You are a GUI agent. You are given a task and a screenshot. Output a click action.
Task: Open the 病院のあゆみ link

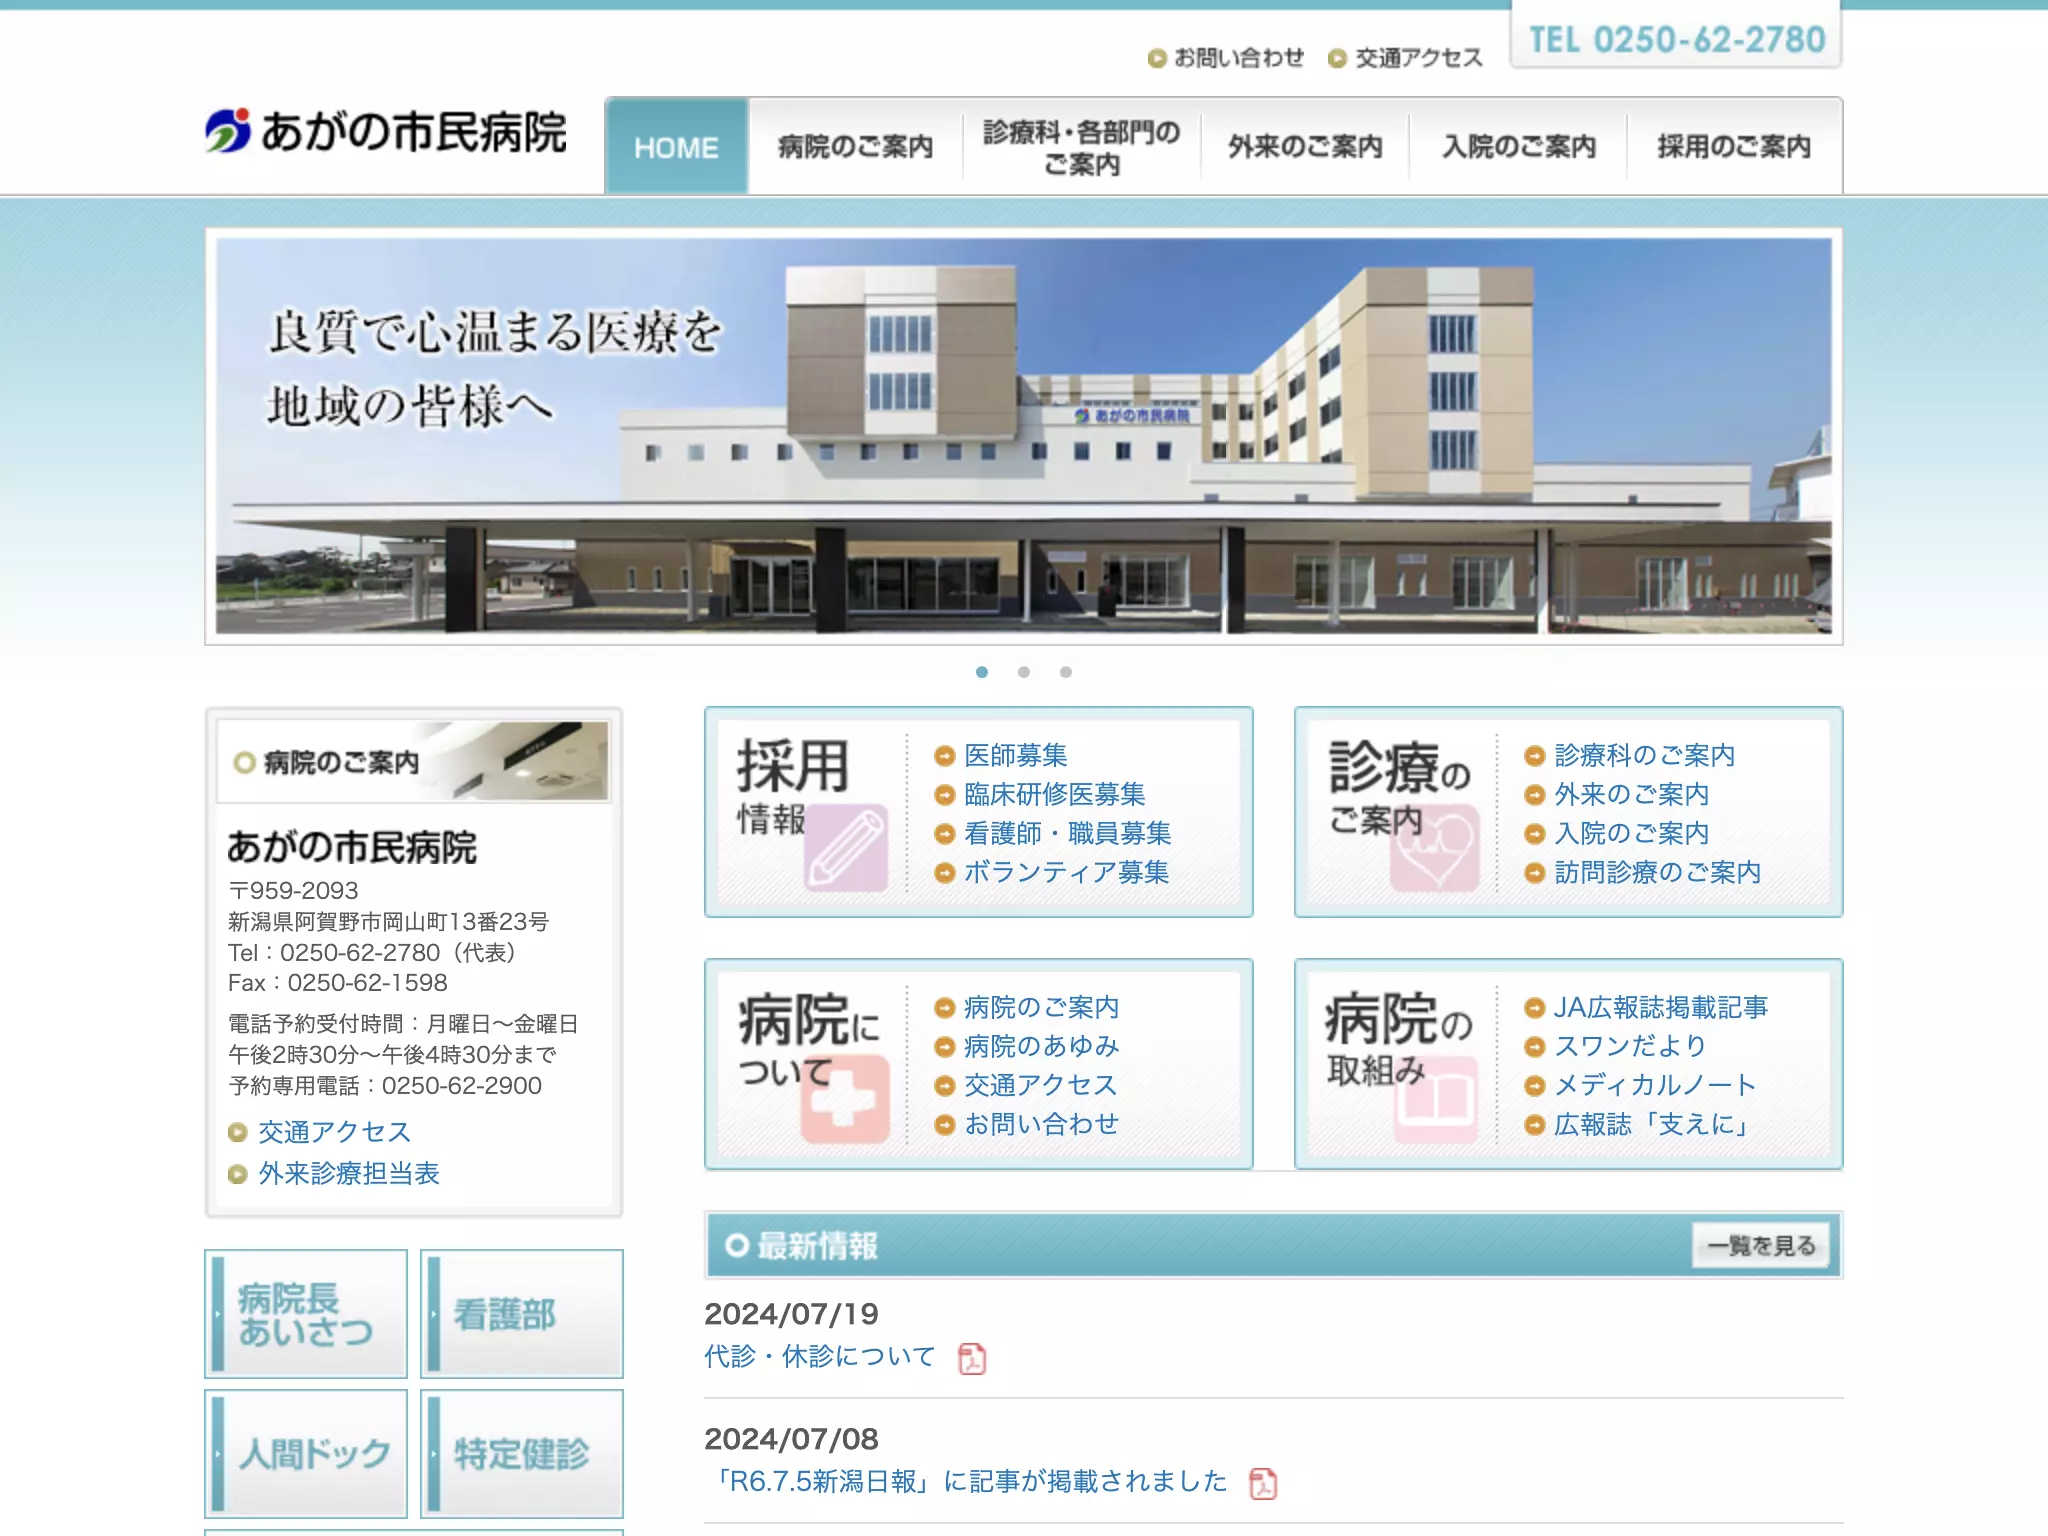click(1042, 1046)
